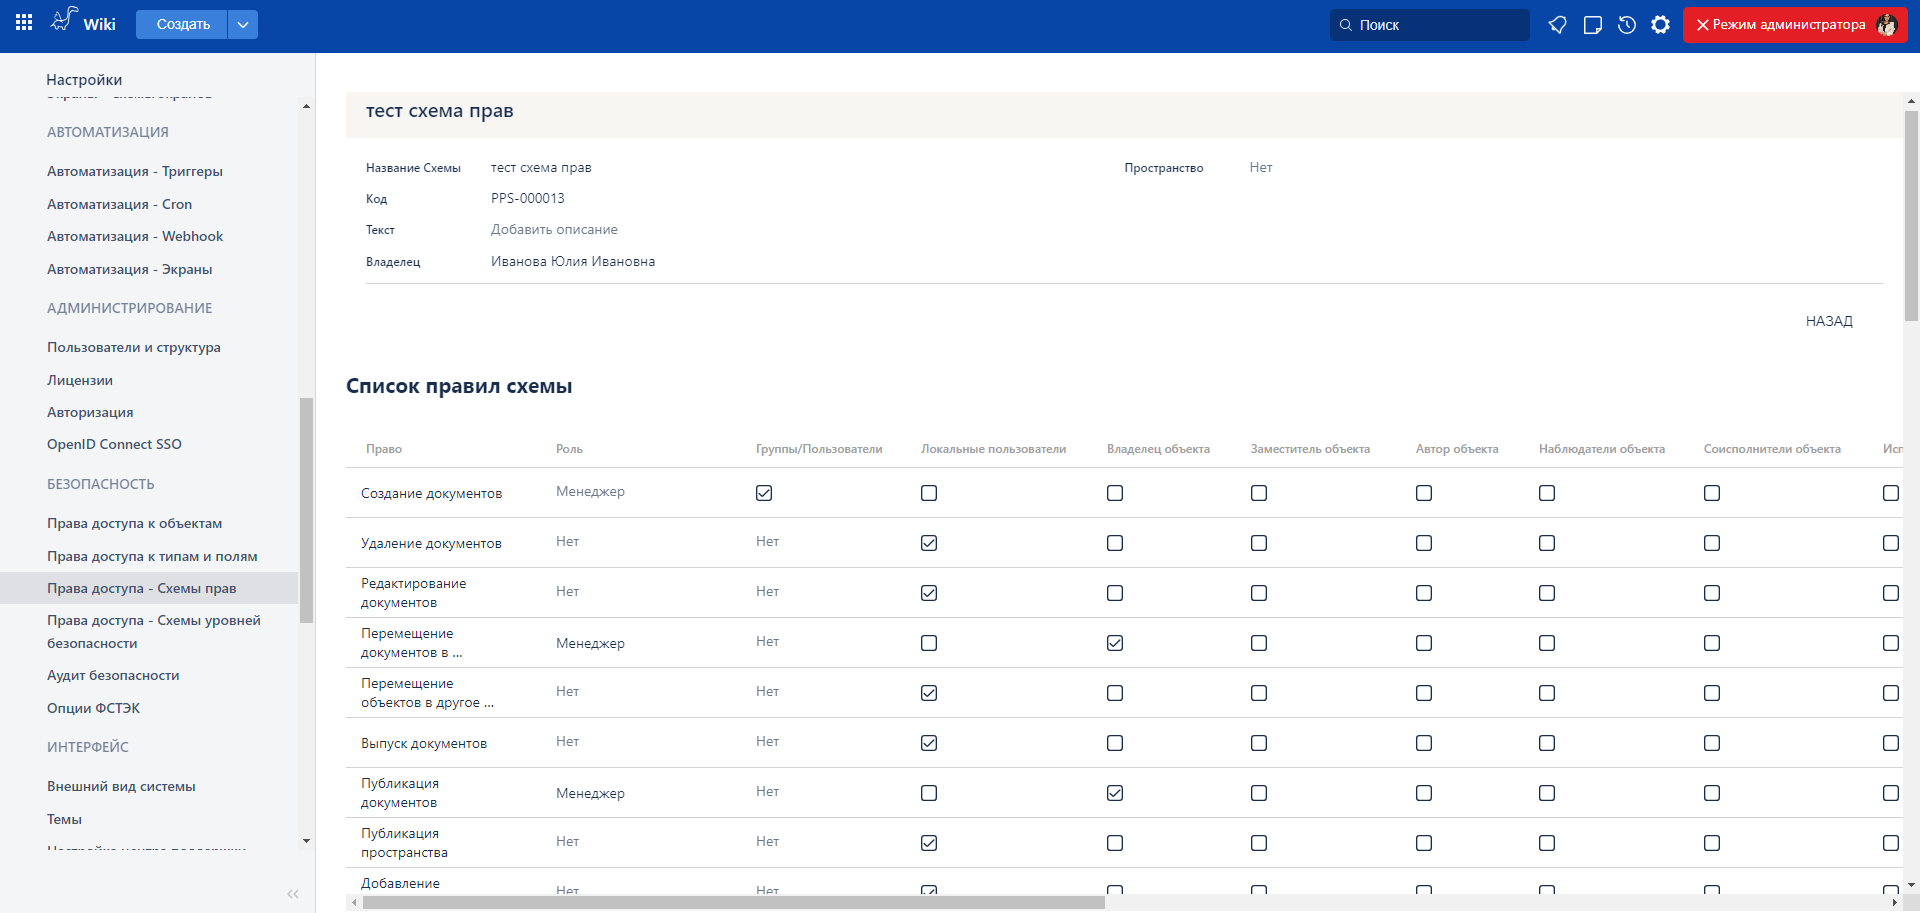The image size is (1920, 913).
Task: Open the apps grid menu
Action: 24,23
